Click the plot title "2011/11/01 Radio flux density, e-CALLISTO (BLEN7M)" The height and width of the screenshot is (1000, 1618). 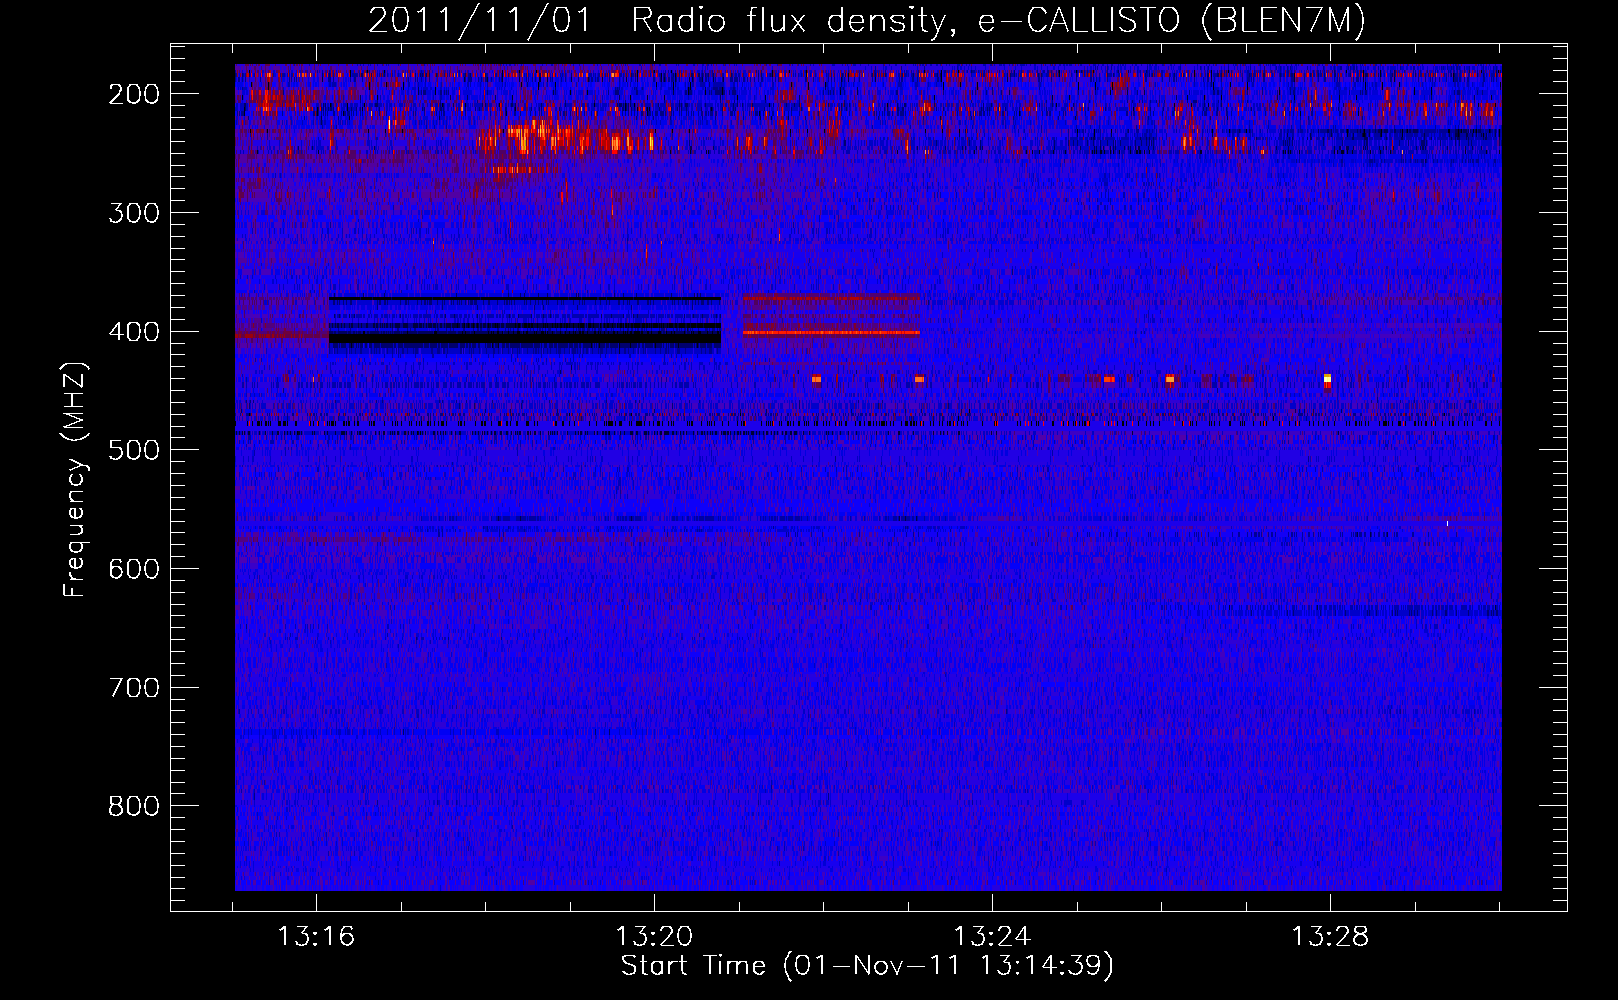tap(866, 21)
